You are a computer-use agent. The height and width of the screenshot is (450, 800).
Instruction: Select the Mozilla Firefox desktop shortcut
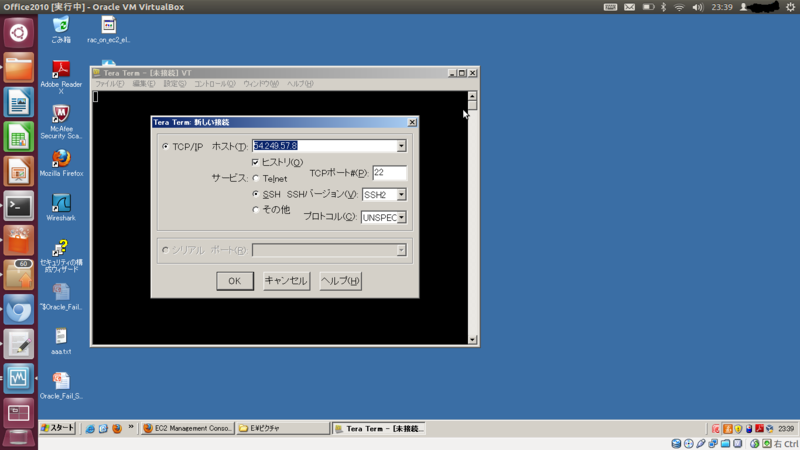[61, 163]
